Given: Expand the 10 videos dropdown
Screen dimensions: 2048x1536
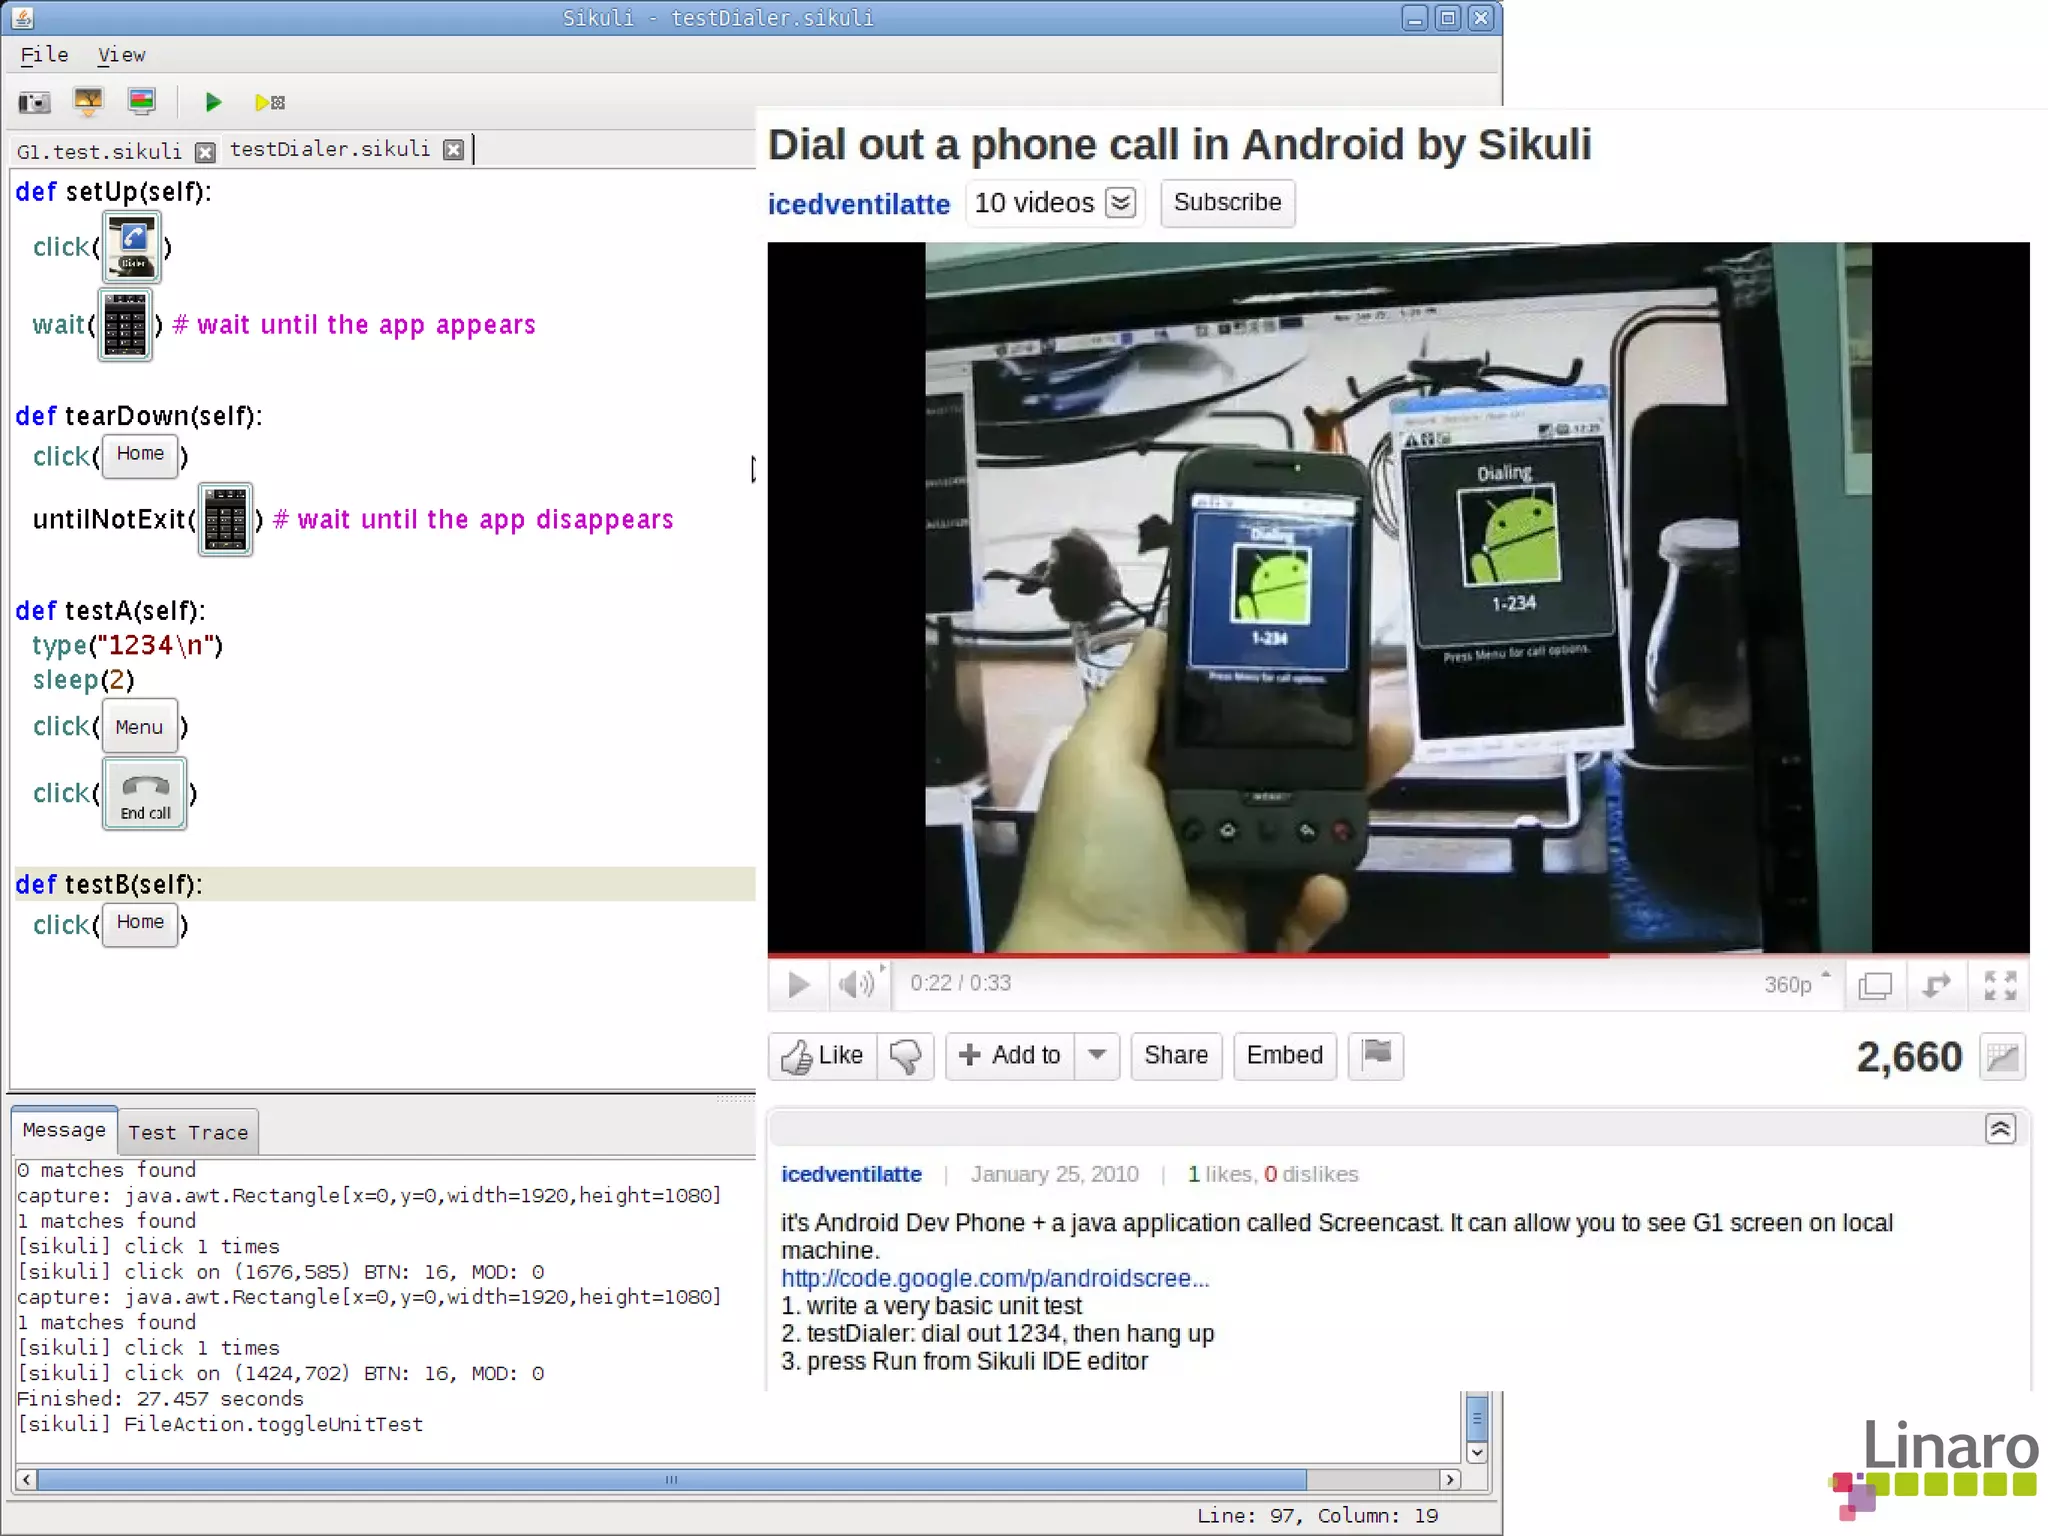Looking at the screenshot, I should click(1121, 203).
